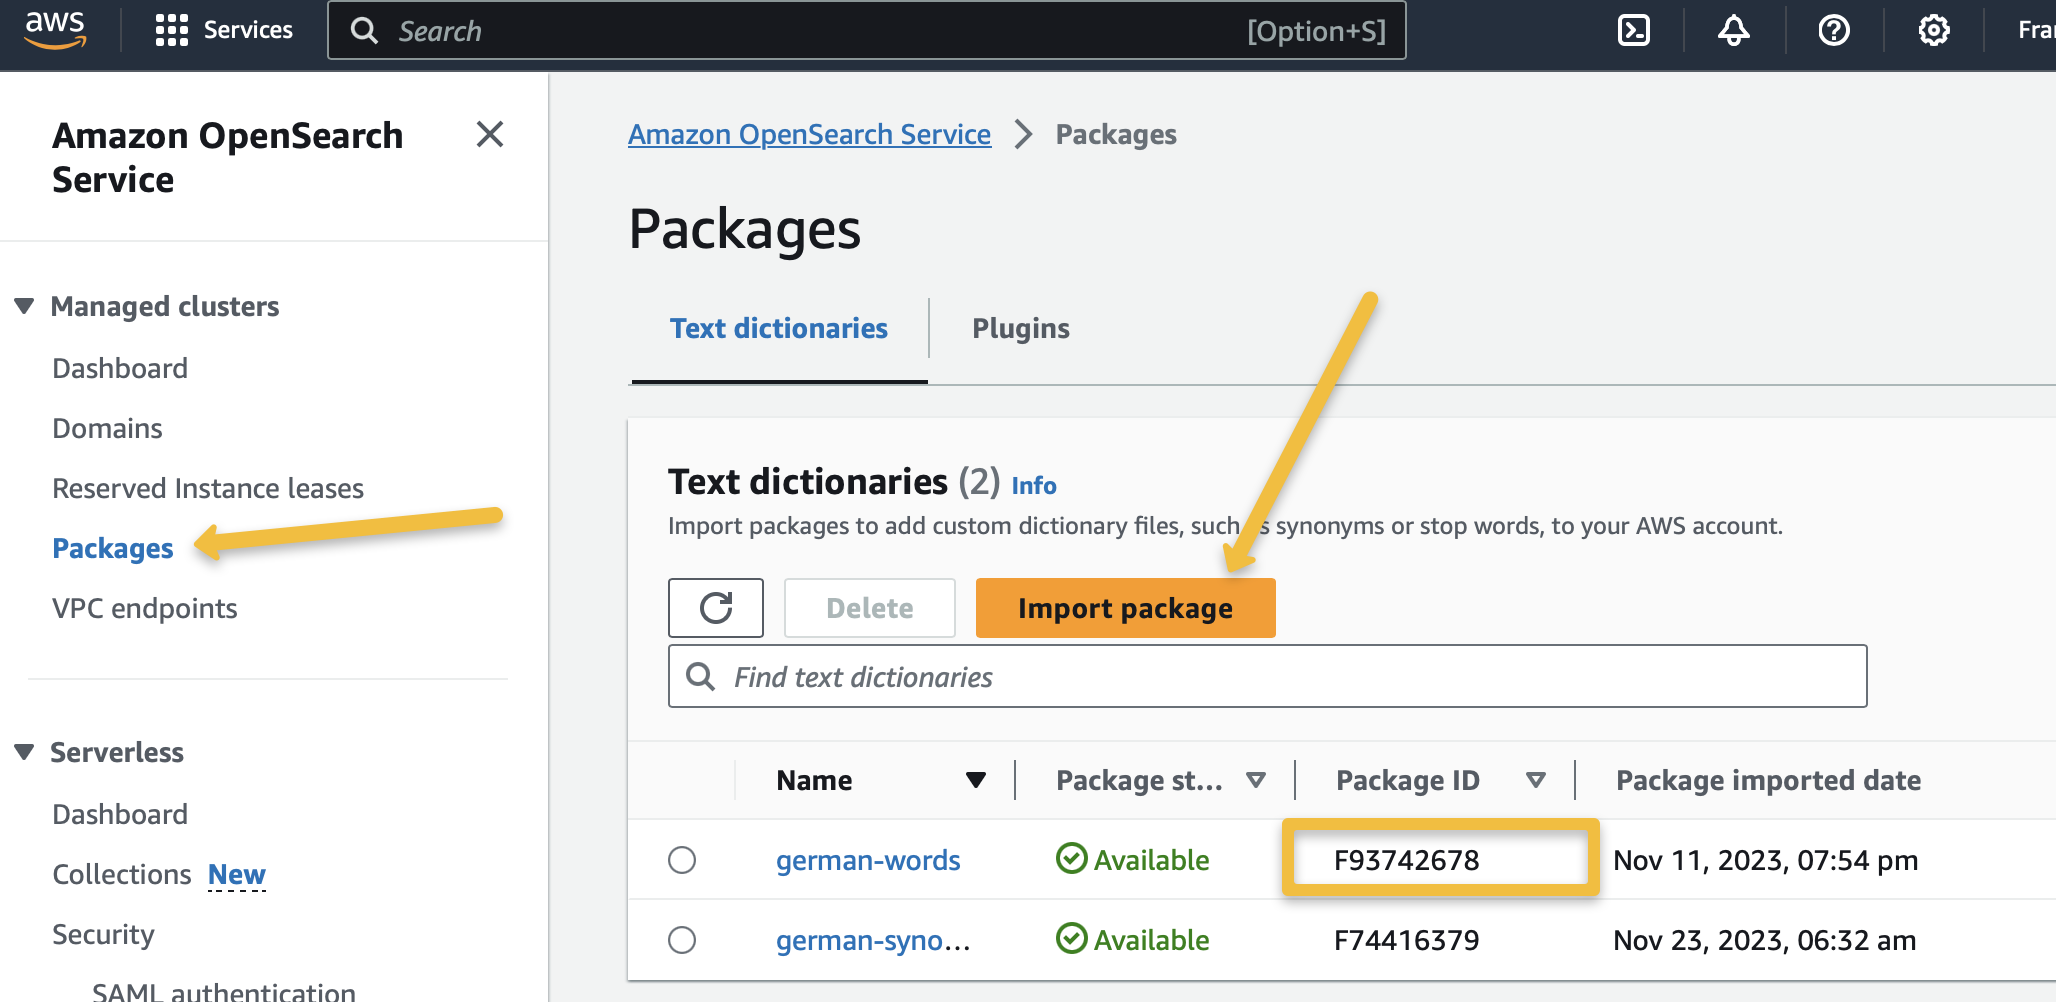Open Serverless Security
Image resolution: width=2056 pixels, height=1002 pixels.
click(103, 934)
